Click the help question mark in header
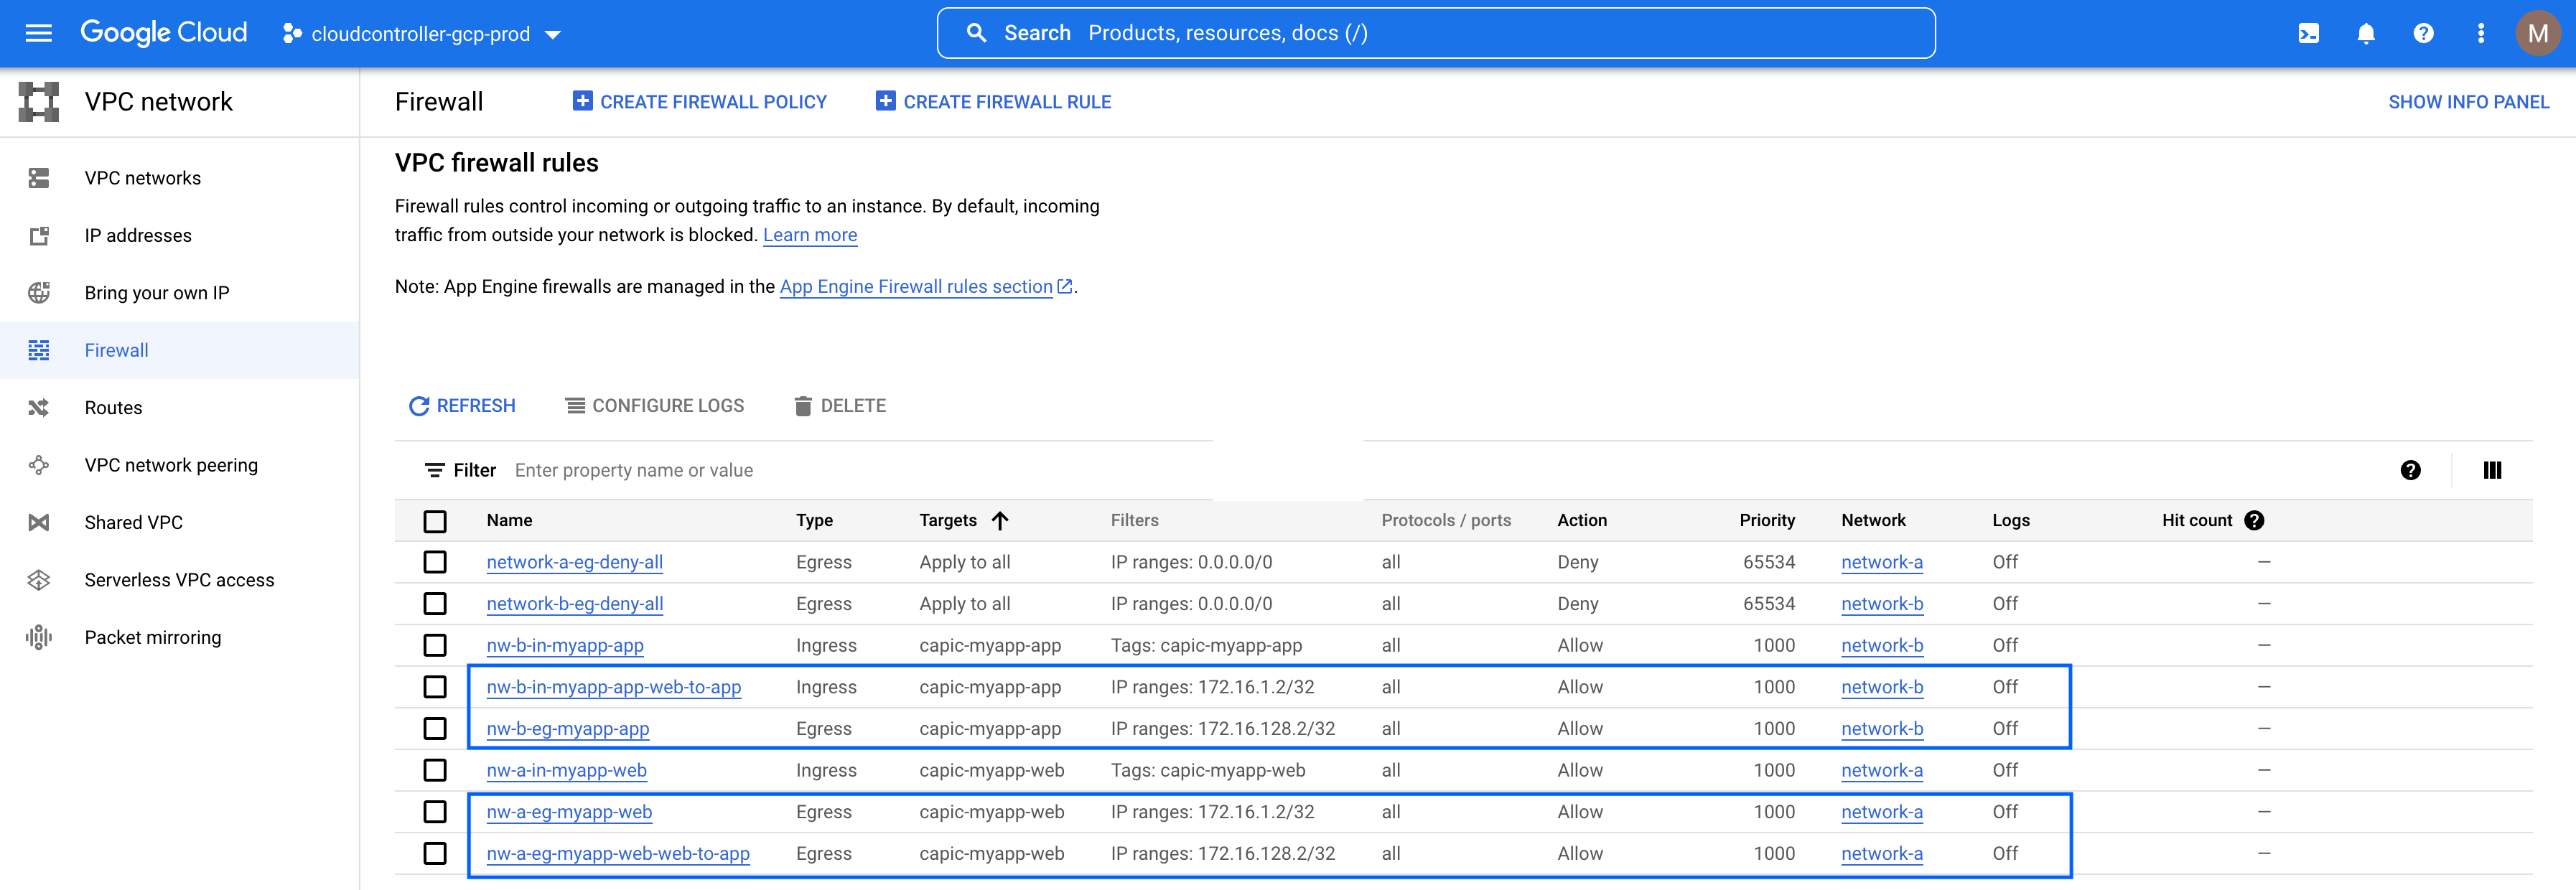This screenshot has width=2576, height=890. coord(2423,33)
